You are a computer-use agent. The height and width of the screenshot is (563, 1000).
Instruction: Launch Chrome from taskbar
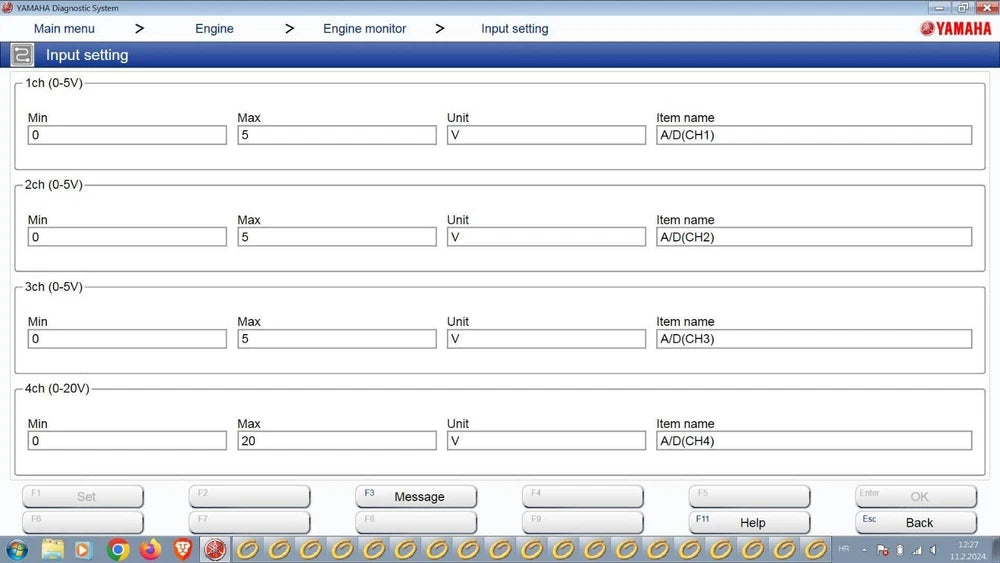pos(118,549)
